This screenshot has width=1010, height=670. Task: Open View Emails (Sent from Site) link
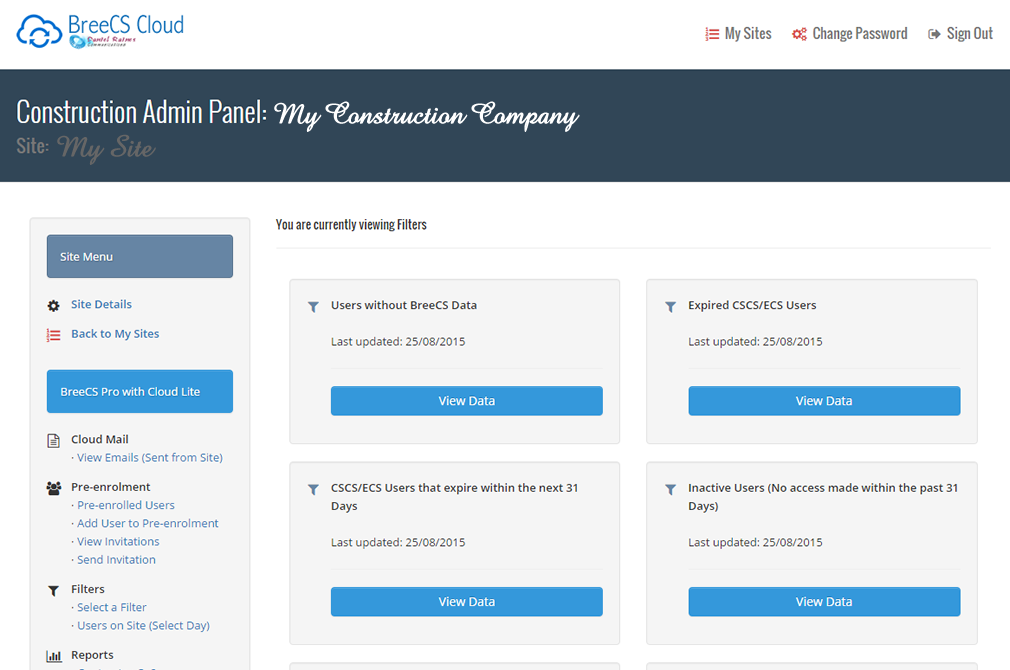[x=150, y=458]
